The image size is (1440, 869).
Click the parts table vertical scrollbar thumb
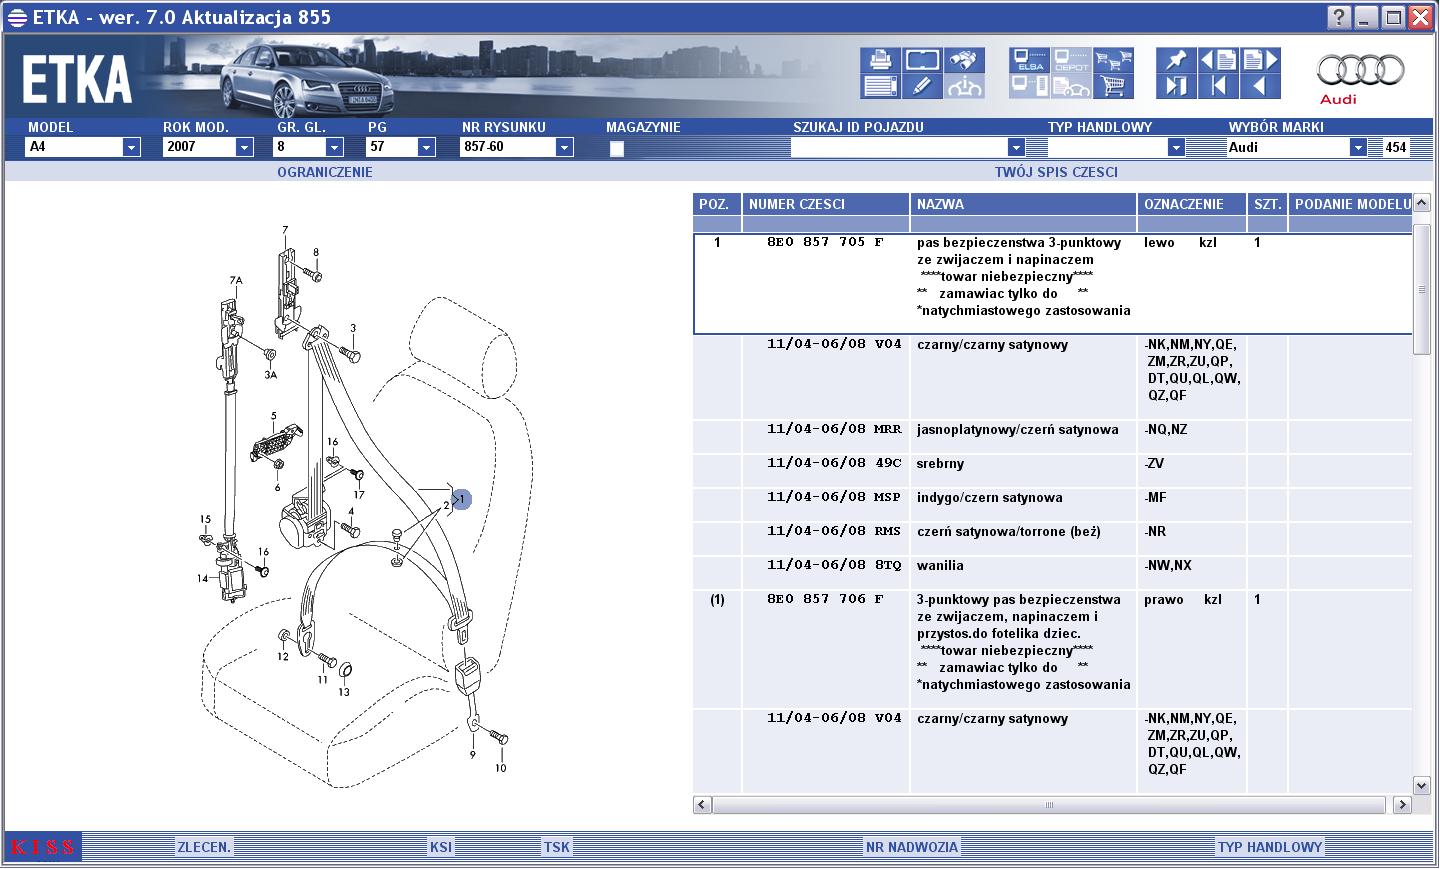click(x=1422, y=290)
